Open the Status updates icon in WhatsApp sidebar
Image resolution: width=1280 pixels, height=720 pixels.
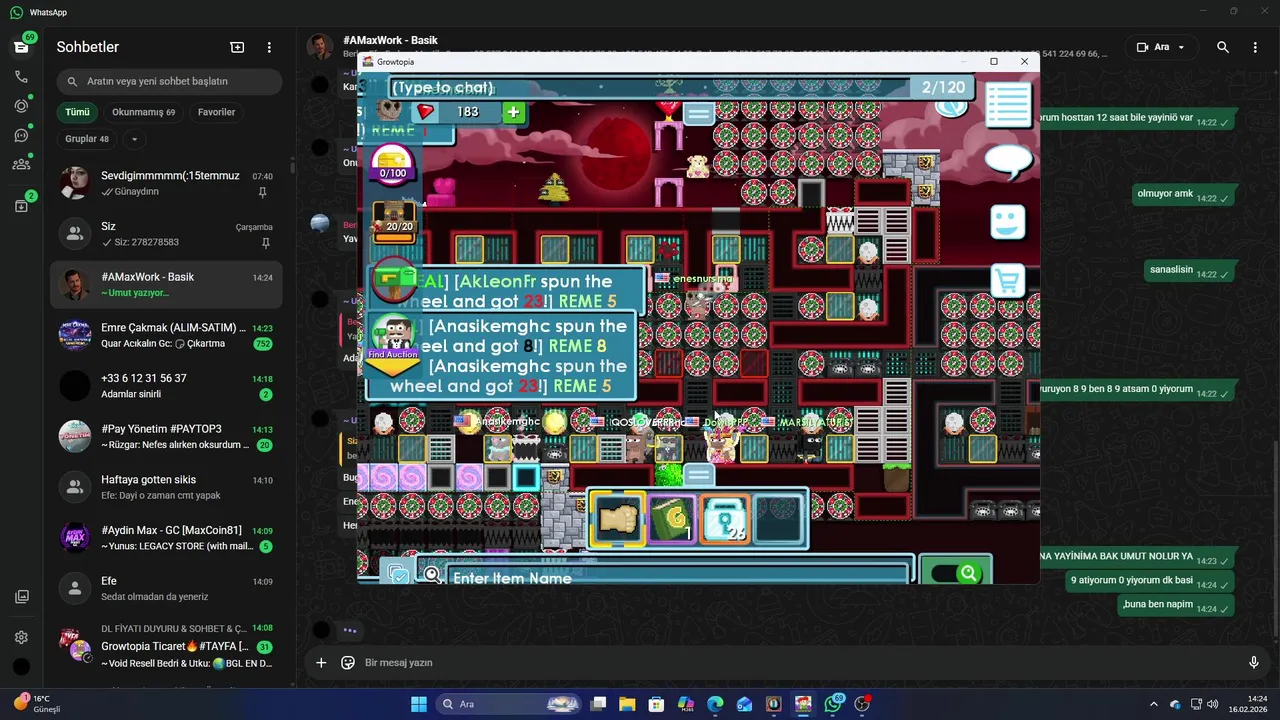(x=21, y=106)
